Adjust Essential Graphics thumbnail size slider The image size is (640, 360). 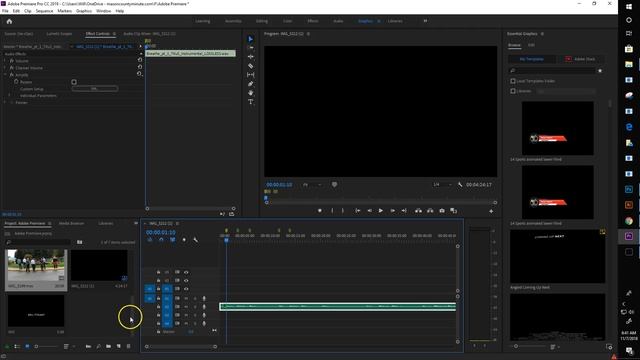tap(529, 346)
